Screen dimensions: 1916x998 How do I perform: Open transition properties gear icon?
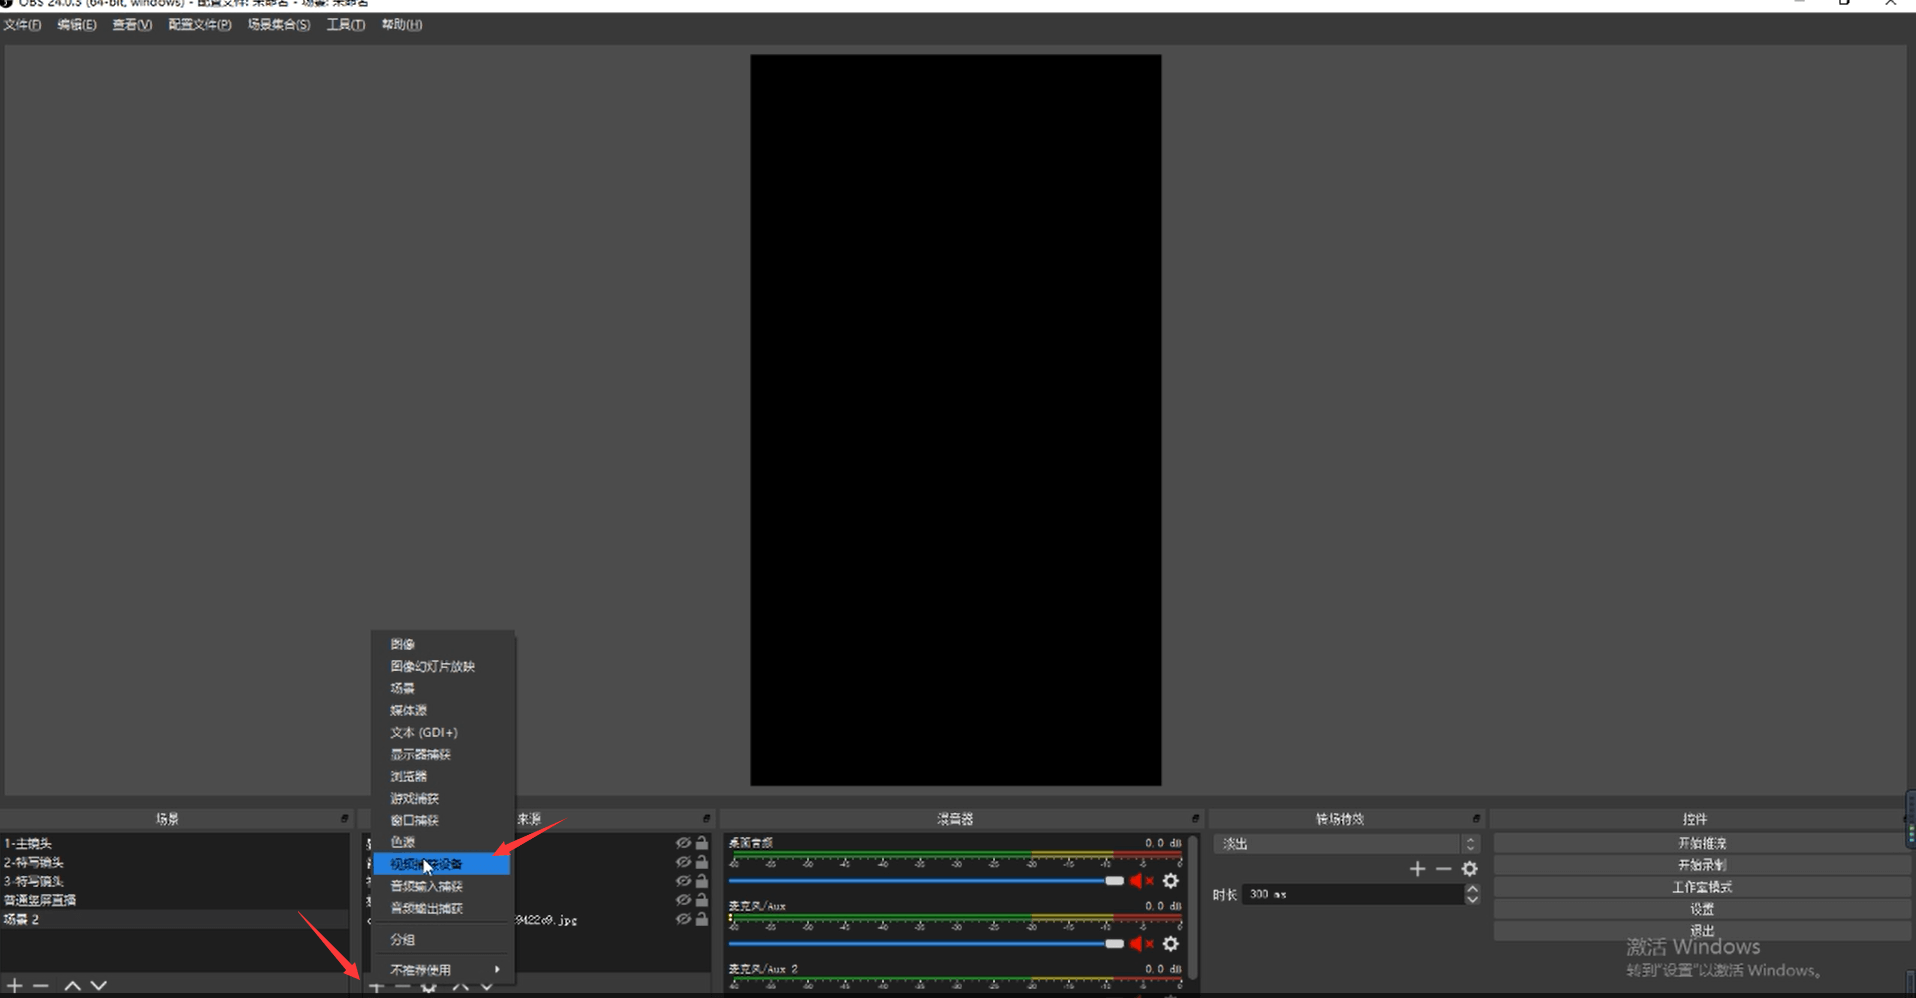(x=1469, y=869)
